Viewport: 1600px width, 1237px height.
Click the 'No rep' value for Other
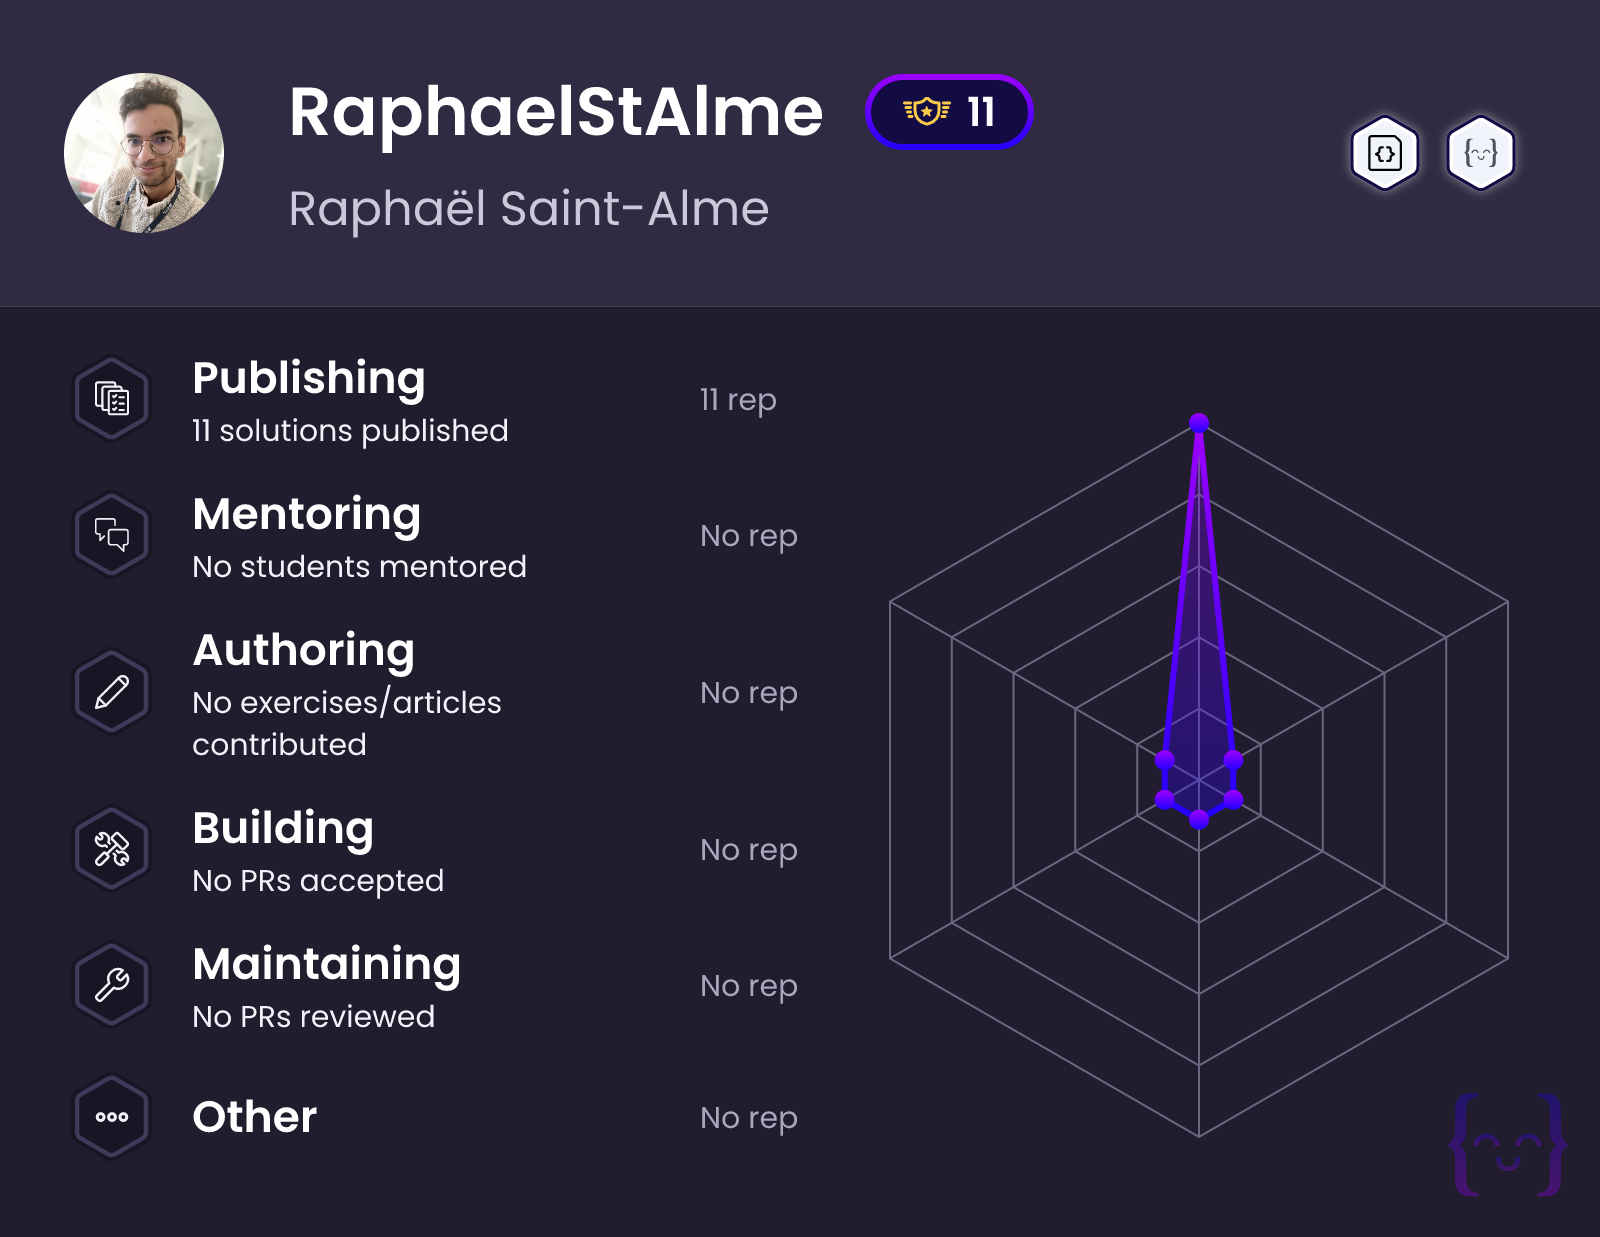[x=749, y=1118]
